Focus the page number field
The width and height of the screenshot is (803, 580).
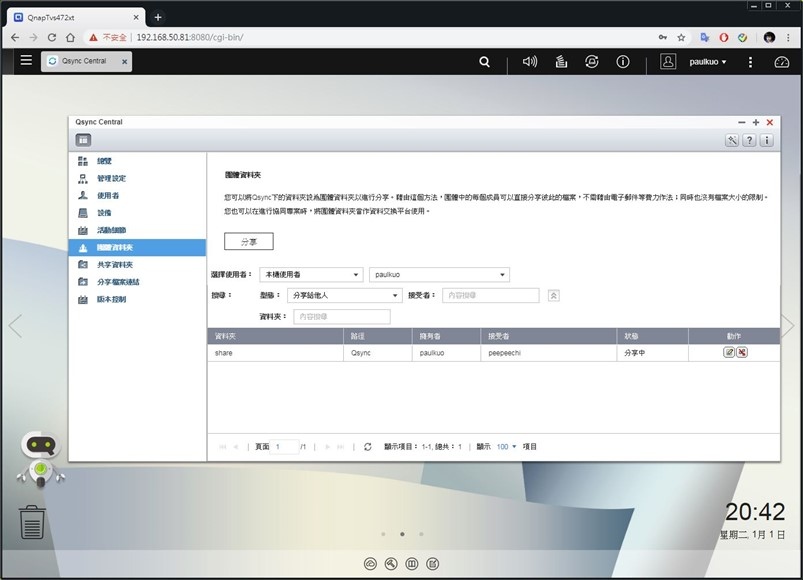point(285,447)
